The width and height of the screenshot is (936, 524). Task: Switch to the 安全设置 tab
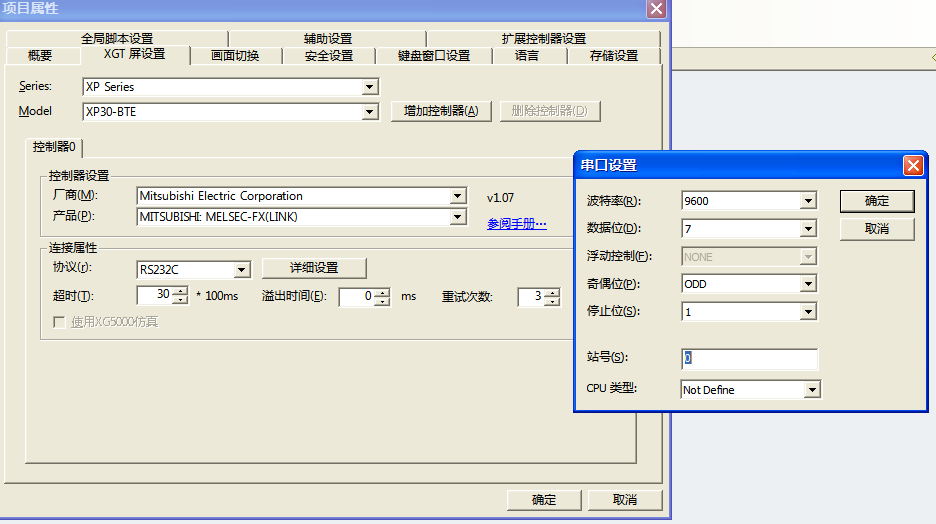click(x=329, y=56)
